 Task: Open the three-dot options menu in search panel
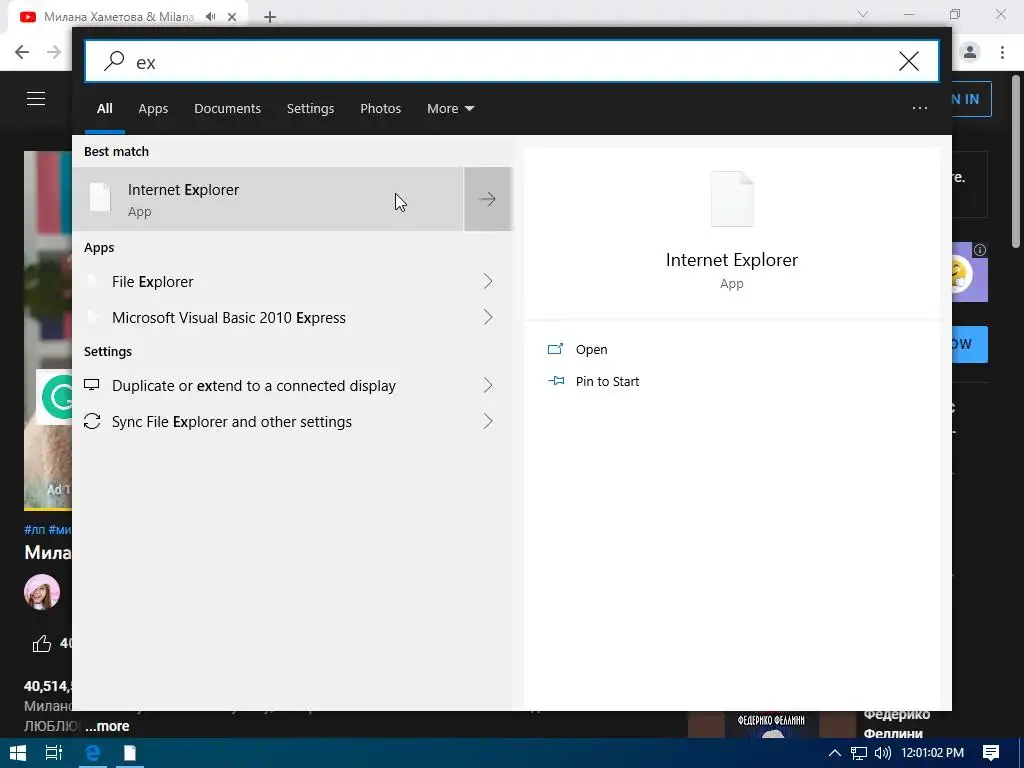coord(920,108)
